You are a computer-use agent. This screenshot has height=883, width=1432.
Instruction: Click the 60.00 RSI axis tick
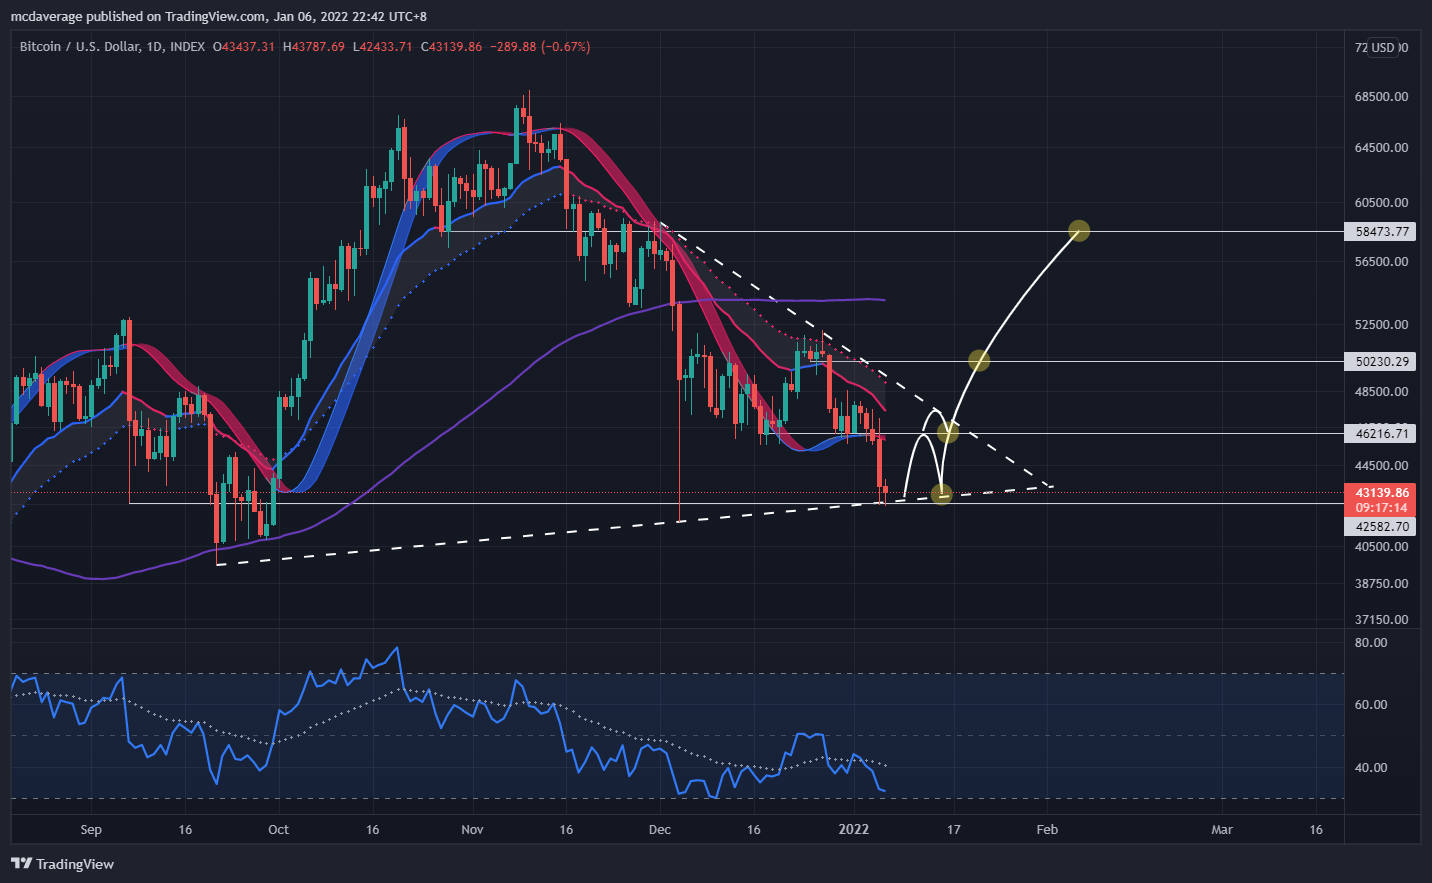click(x=1371, y=705)
